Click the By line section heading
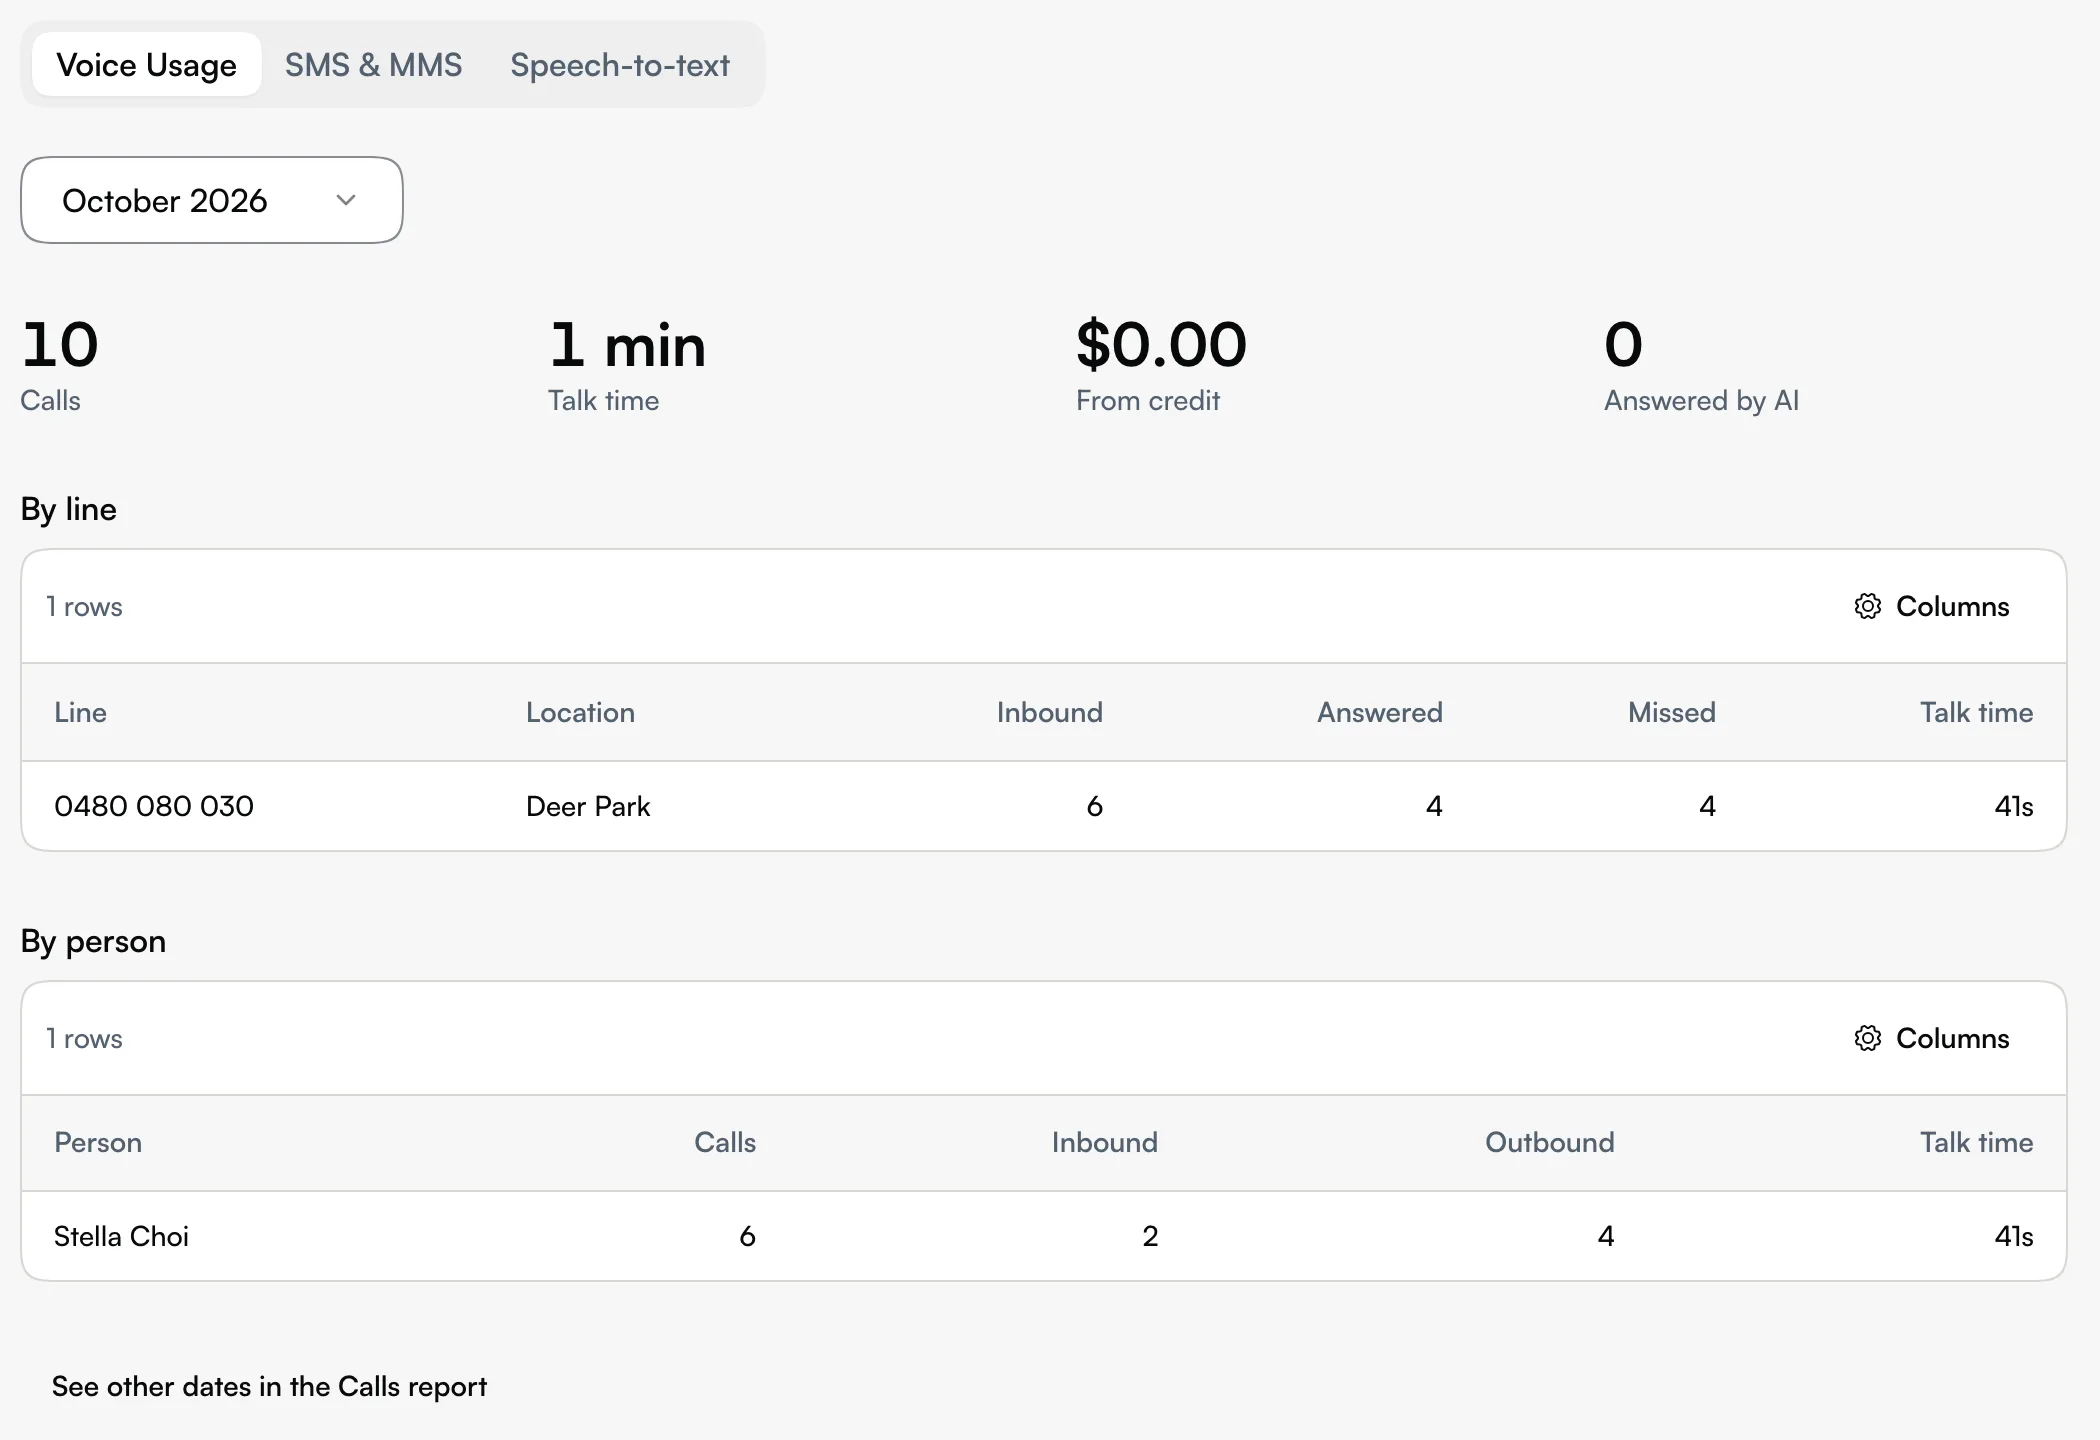 (69, 509)
